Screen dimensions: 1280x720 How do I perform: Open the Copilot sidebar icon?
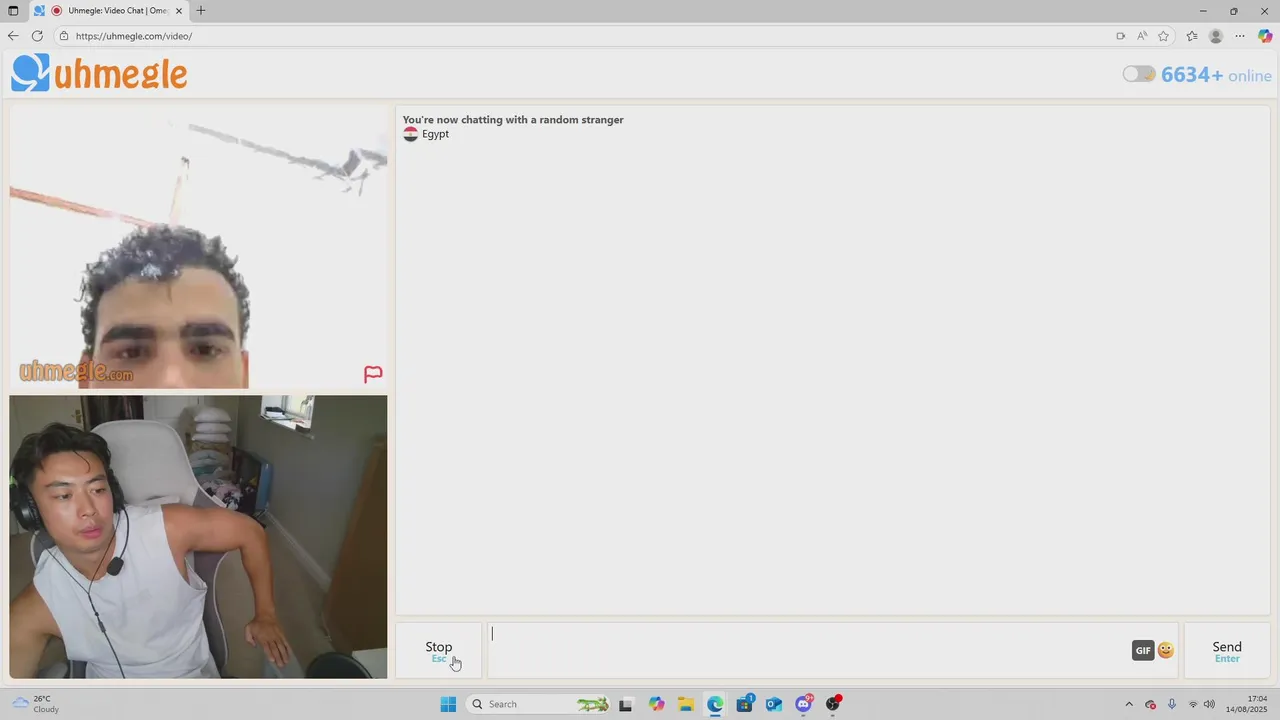tap(1265, 36)
